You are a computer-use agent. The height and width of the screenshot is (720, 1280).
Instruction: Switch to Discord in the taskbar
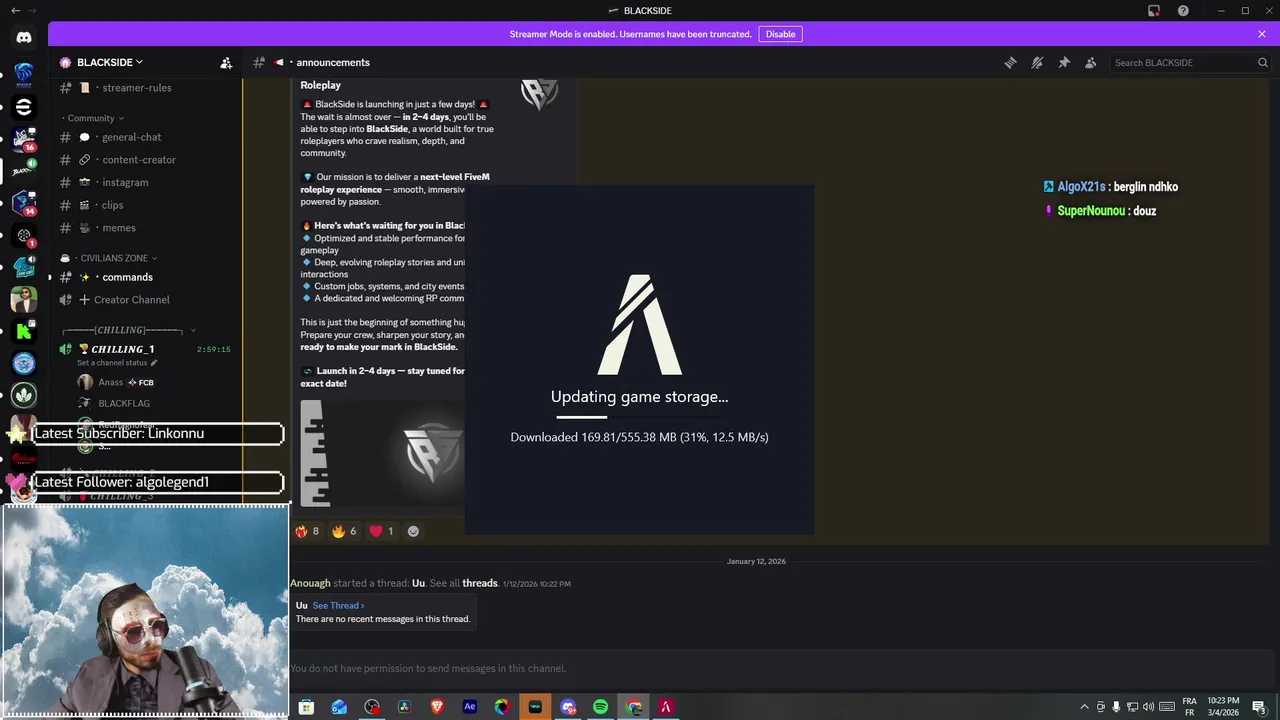(568, 707)
